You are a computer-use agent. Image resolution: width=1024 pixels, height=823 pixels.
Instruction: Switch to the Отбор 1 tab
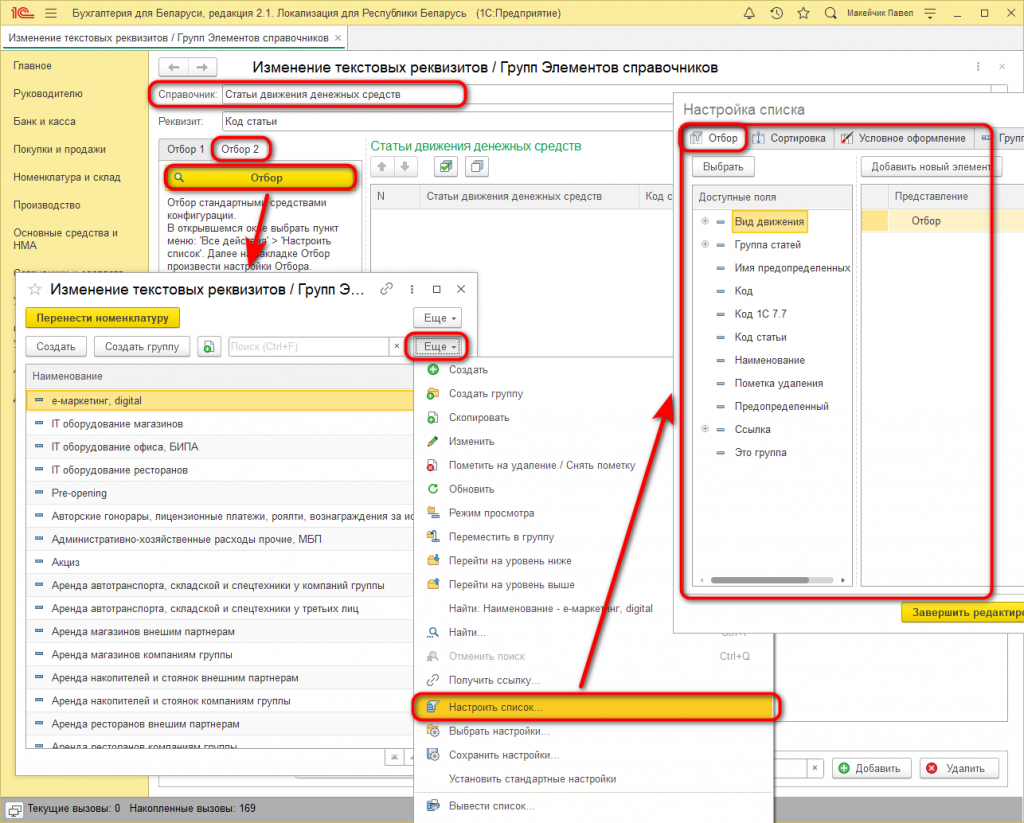pyautogui.click(x=185, y=150)
